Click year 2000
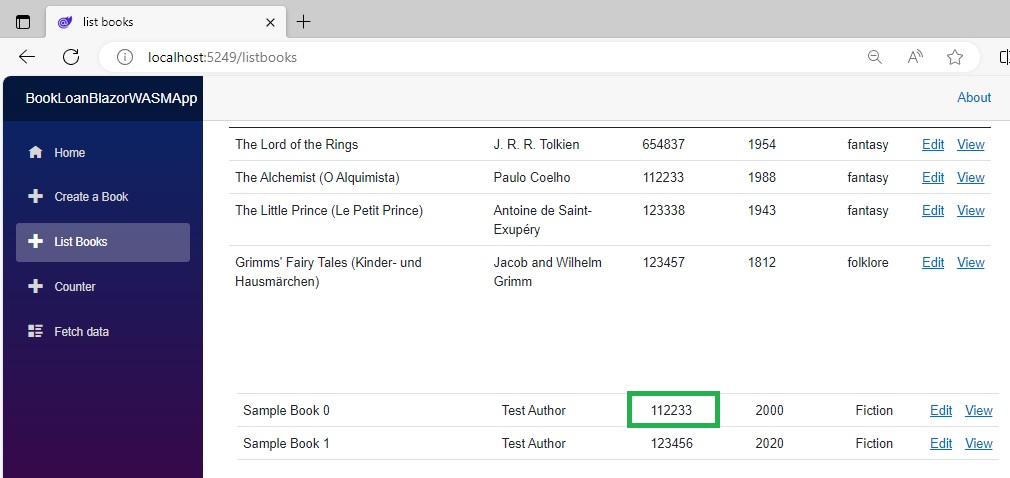Screen dimensions: 1010x478 coord(770,410)
